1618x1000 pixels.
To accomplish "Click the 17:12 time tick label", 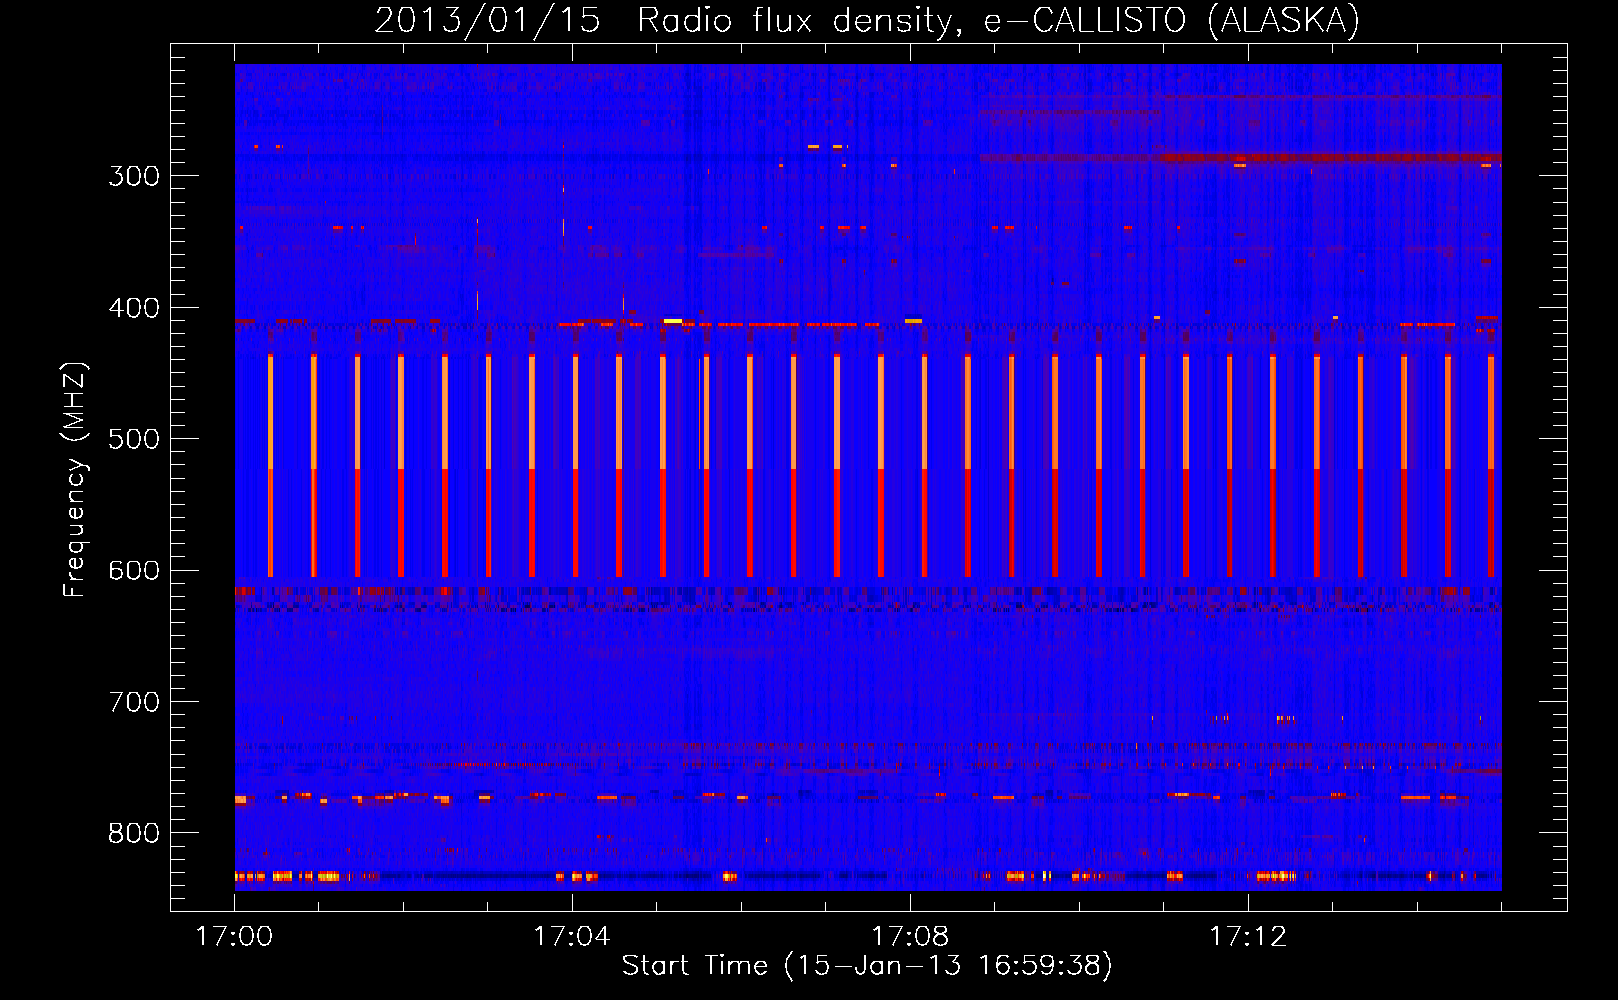I will 1248,937.
